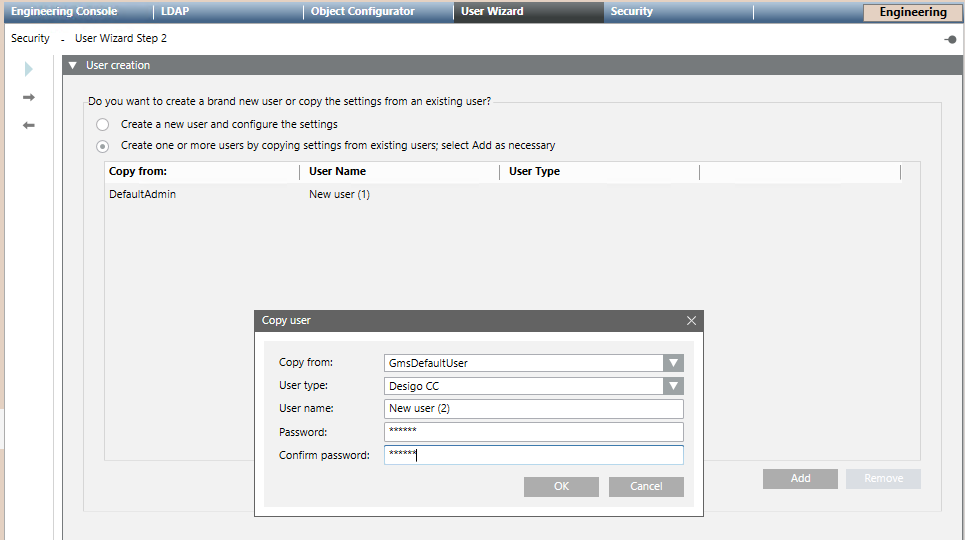The image size is (965, 540).
Task: Click the Password field
Action: 533,432
